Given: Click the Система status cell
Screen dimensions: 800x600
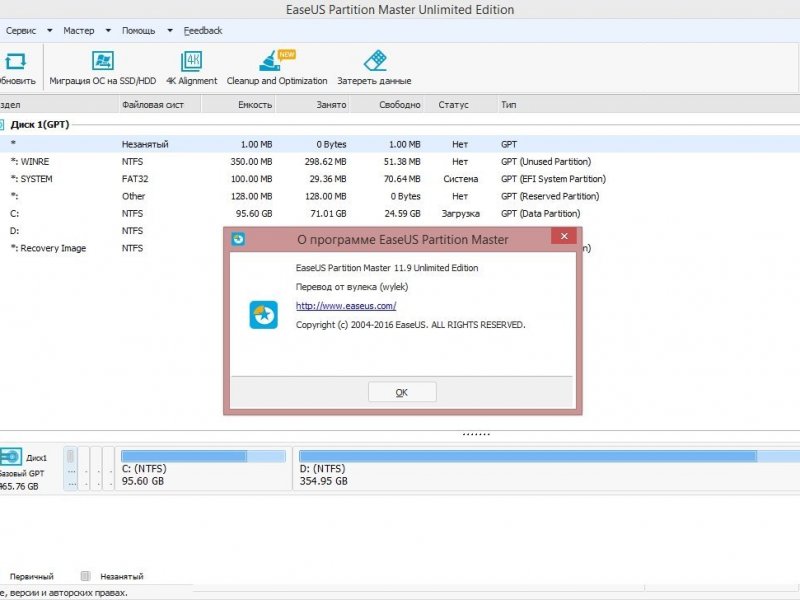Looking at the screenshot, I should point(461,179).
